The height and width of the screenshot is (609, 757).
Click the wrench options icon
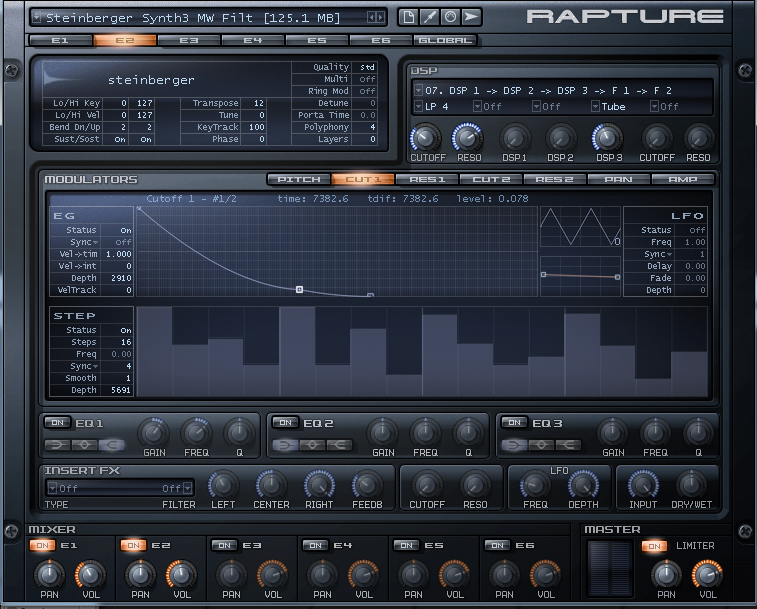tap(430, 17)
